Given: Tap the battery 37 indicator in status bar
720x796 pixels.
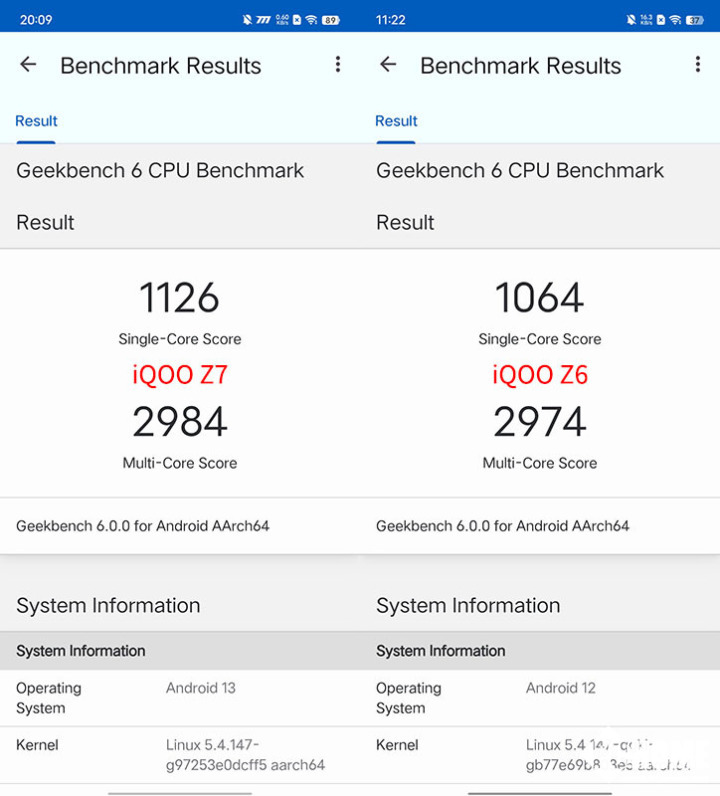Looking at the screenshot, I should [694, 20].
